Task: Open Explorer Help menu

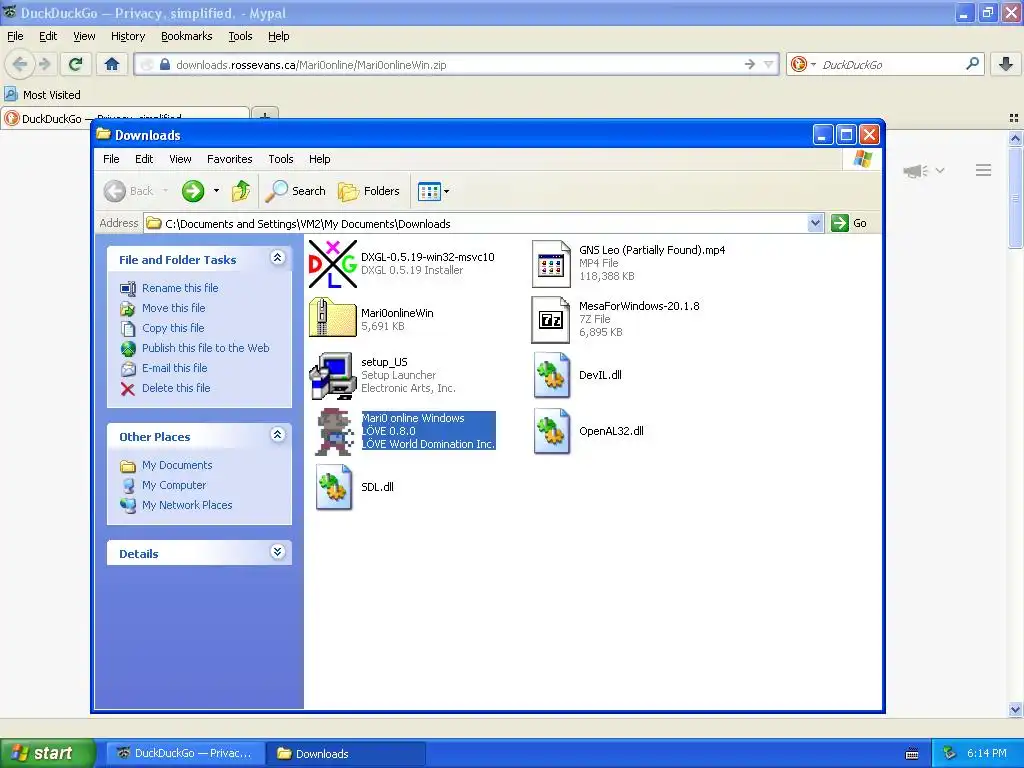Action: tap(319, 159)
